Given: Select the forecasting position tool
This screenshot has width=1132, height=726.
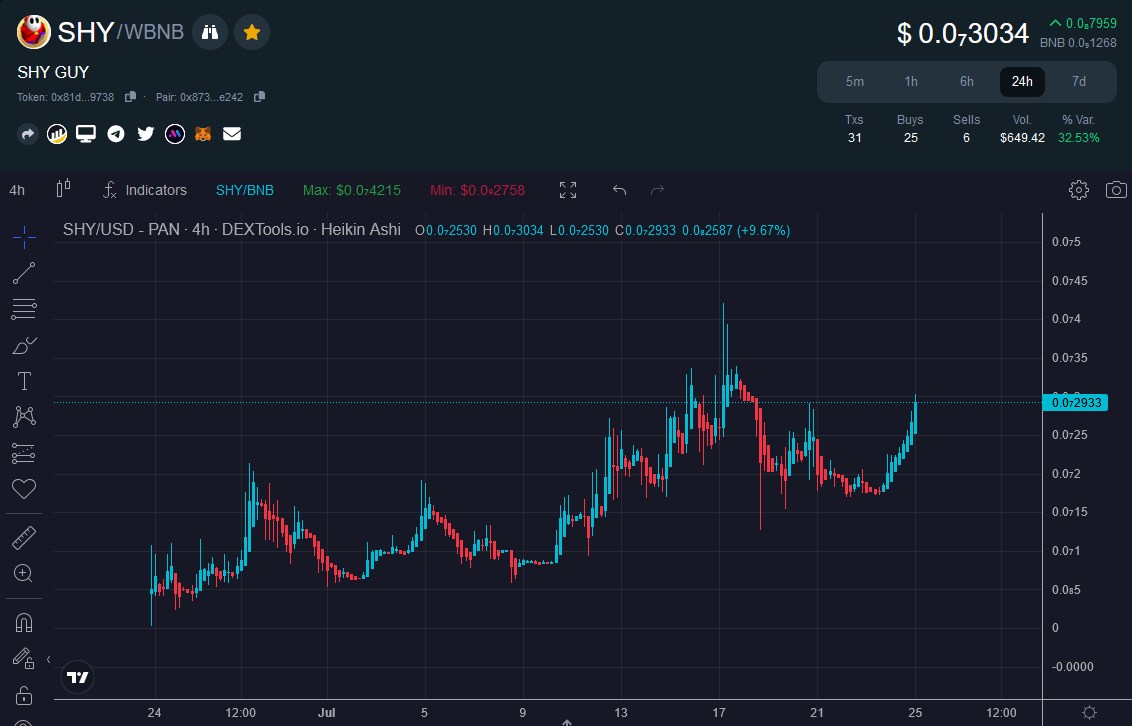Looking at the screenshot, I should 24,453.
